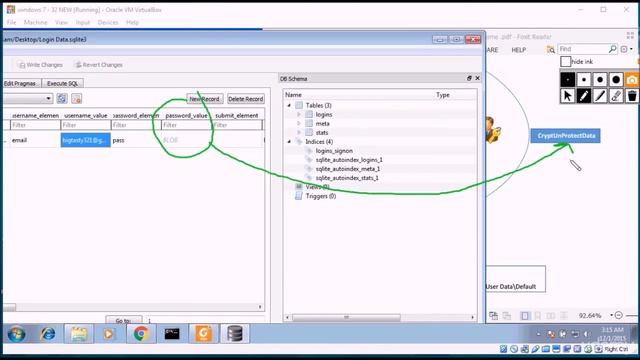This screenshot has height=360, width=640.
Task: Click the Foxit advanced search icon
Action: tap(551, 50)
